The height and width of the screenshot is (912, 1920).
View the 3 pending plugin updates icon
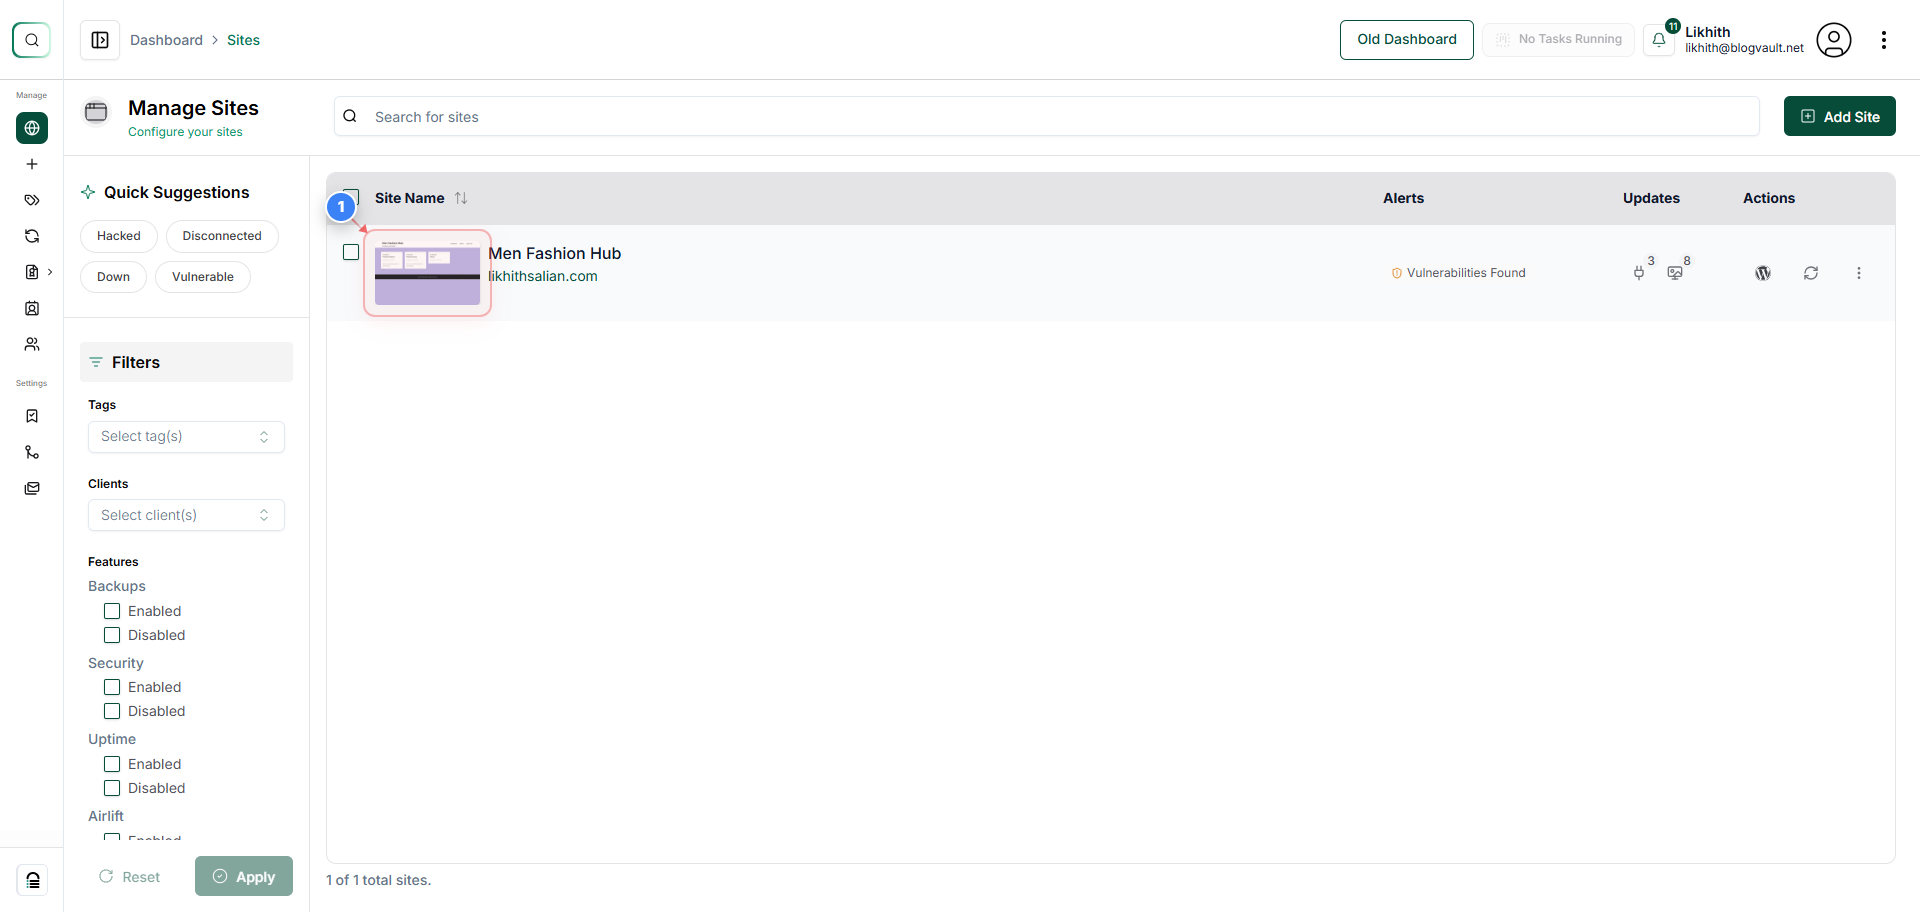tap(1640, 272)
